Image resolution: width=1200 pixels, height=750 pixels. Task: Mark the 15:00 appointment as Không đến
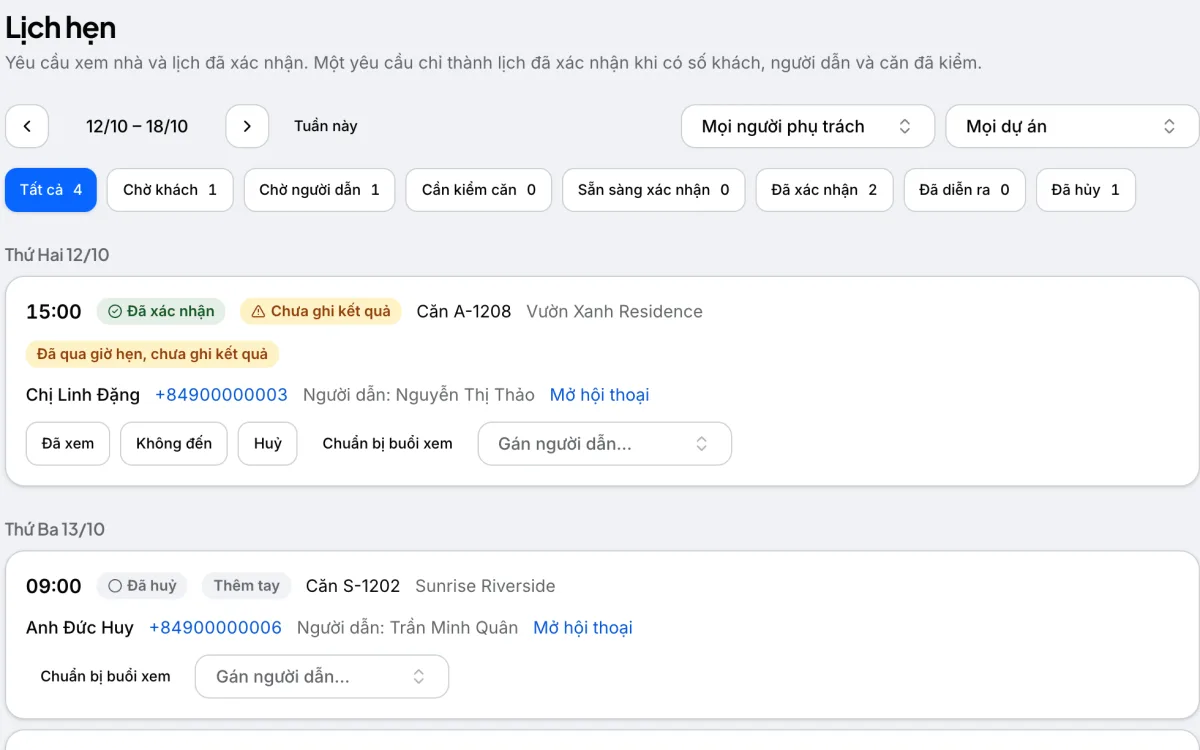[174, 444]
